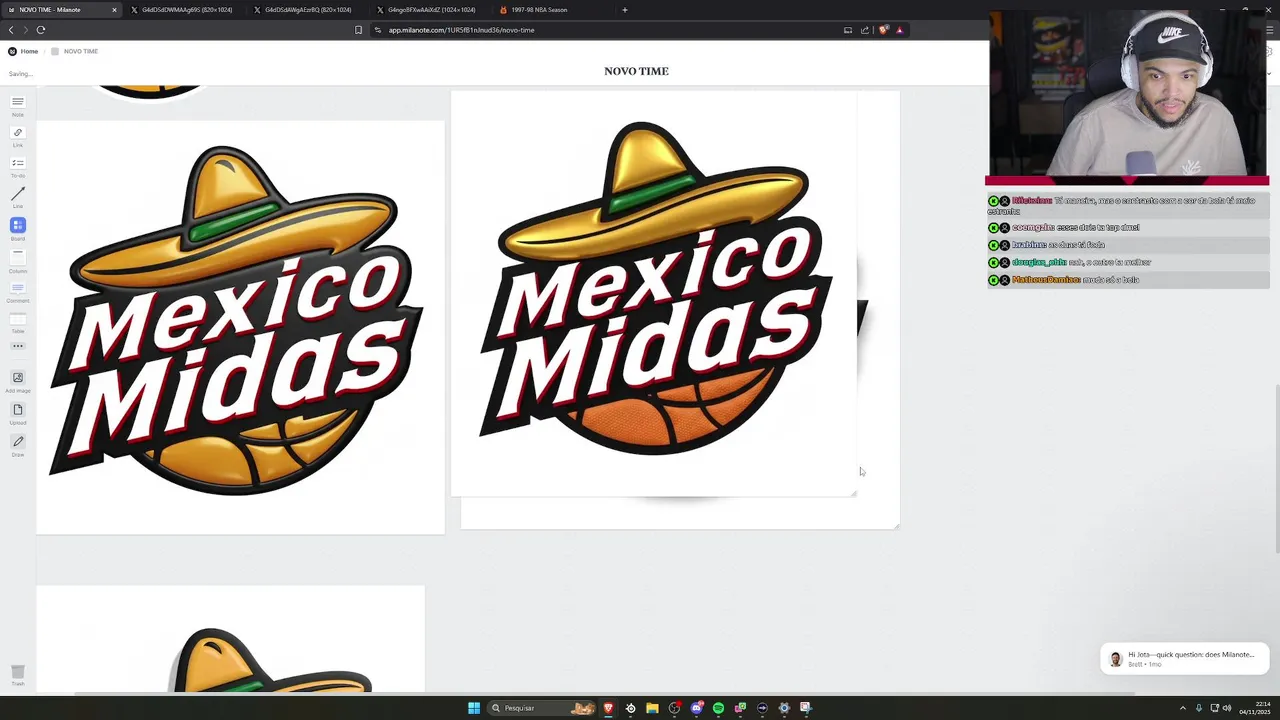Open the G4ngoBFXwAAiXdZ image tab
The width and height of the screenshot is (1280, 720).
coord(431,10)
